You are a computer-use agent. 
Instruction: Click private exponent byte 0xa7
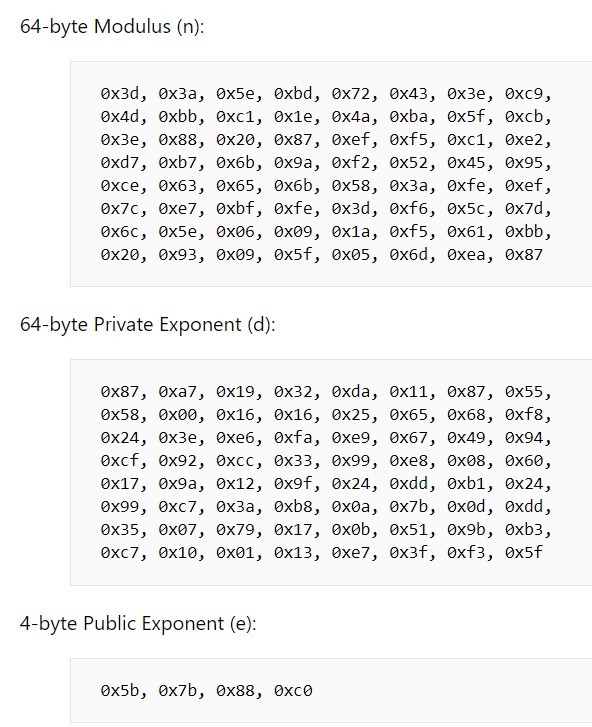click(178, 392)
